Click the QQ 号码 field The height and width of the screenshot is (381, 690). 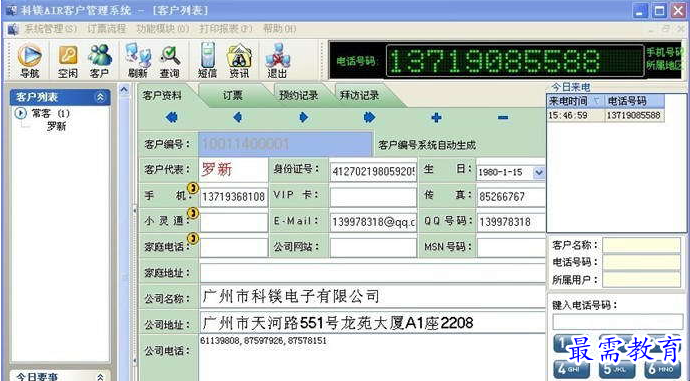pyautogui.click(x=511, y=222)
